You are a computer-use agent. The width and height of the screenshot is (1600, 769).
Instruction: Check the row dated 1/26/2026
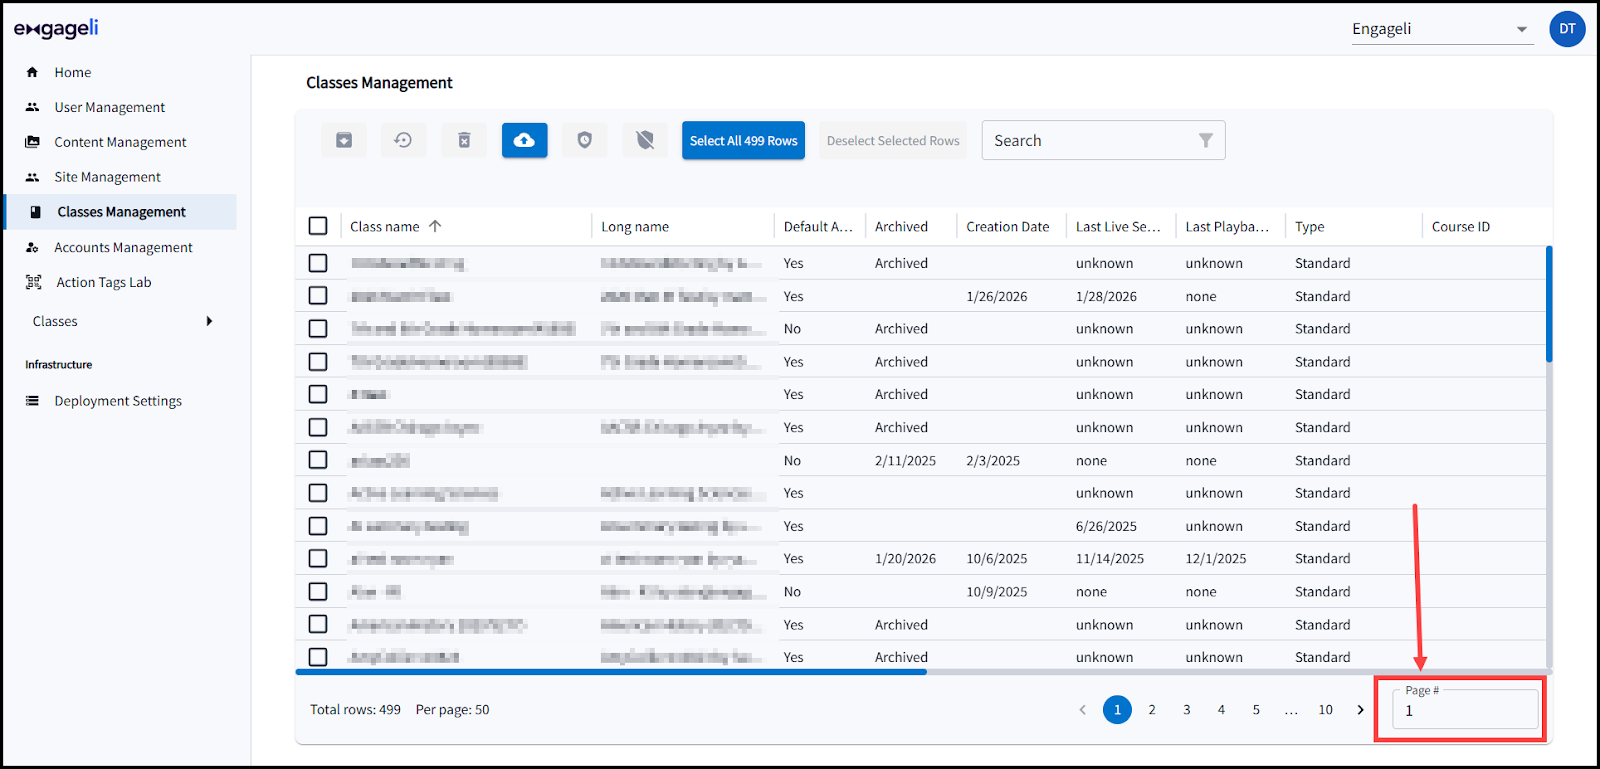click(318, 296)
